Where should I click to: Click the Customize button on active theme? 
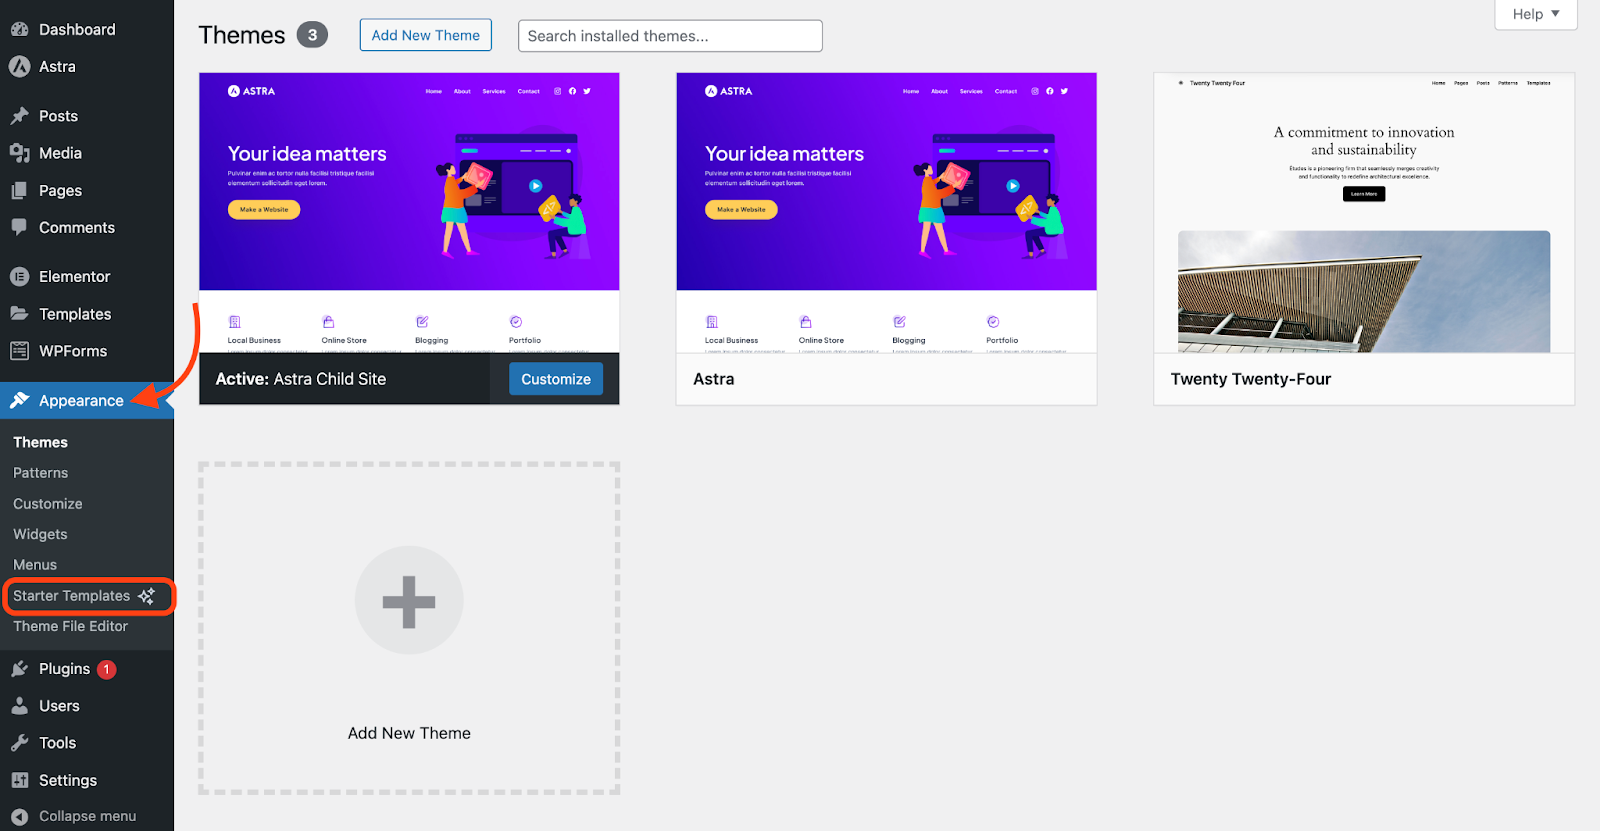[556, 379]
